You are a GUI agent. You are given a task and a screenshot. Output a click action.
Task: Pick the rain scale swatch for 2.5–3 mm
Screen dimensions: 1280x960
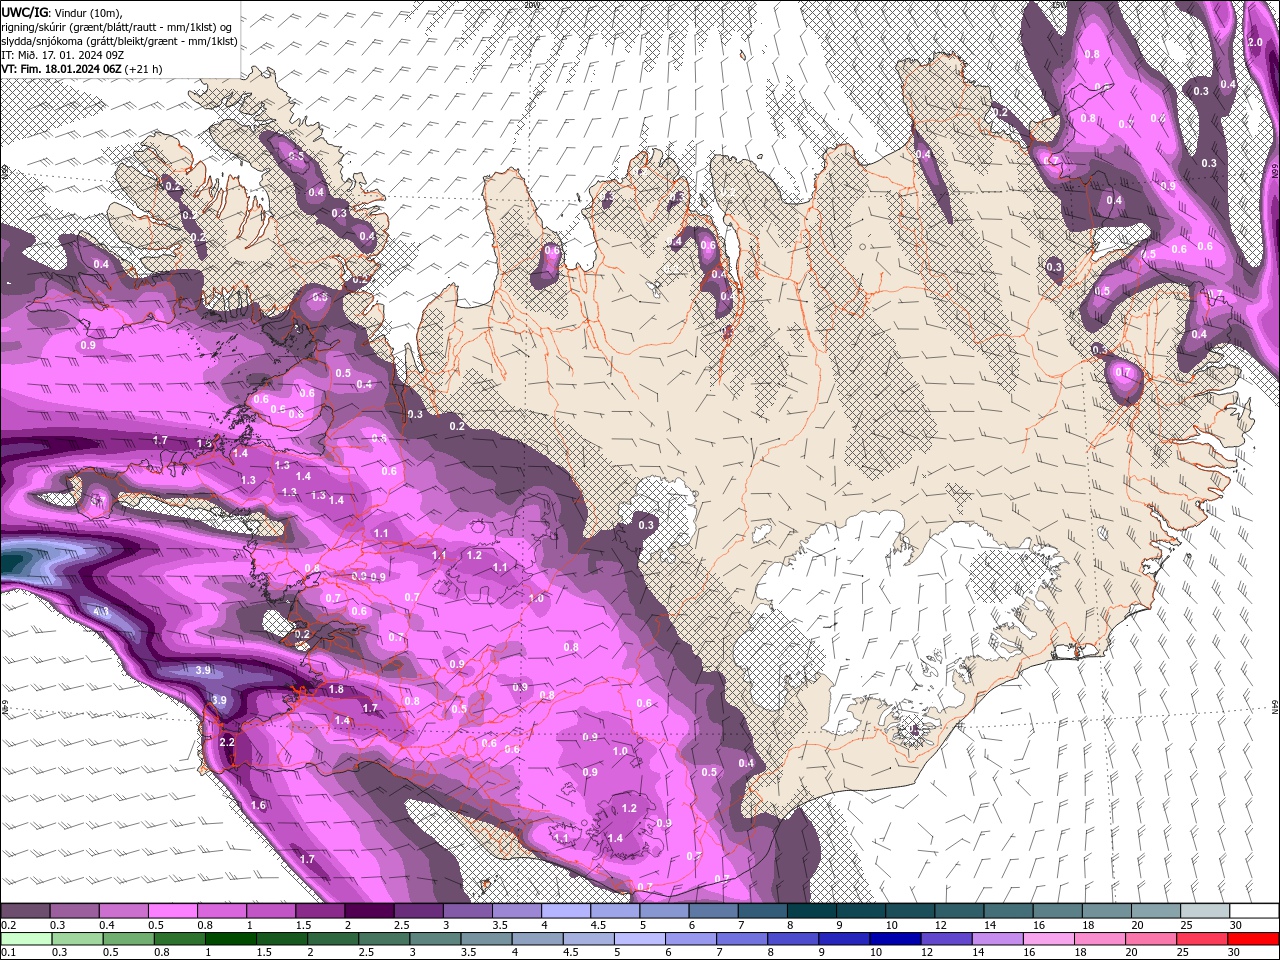pyautogui.click(x=383, y=939)
